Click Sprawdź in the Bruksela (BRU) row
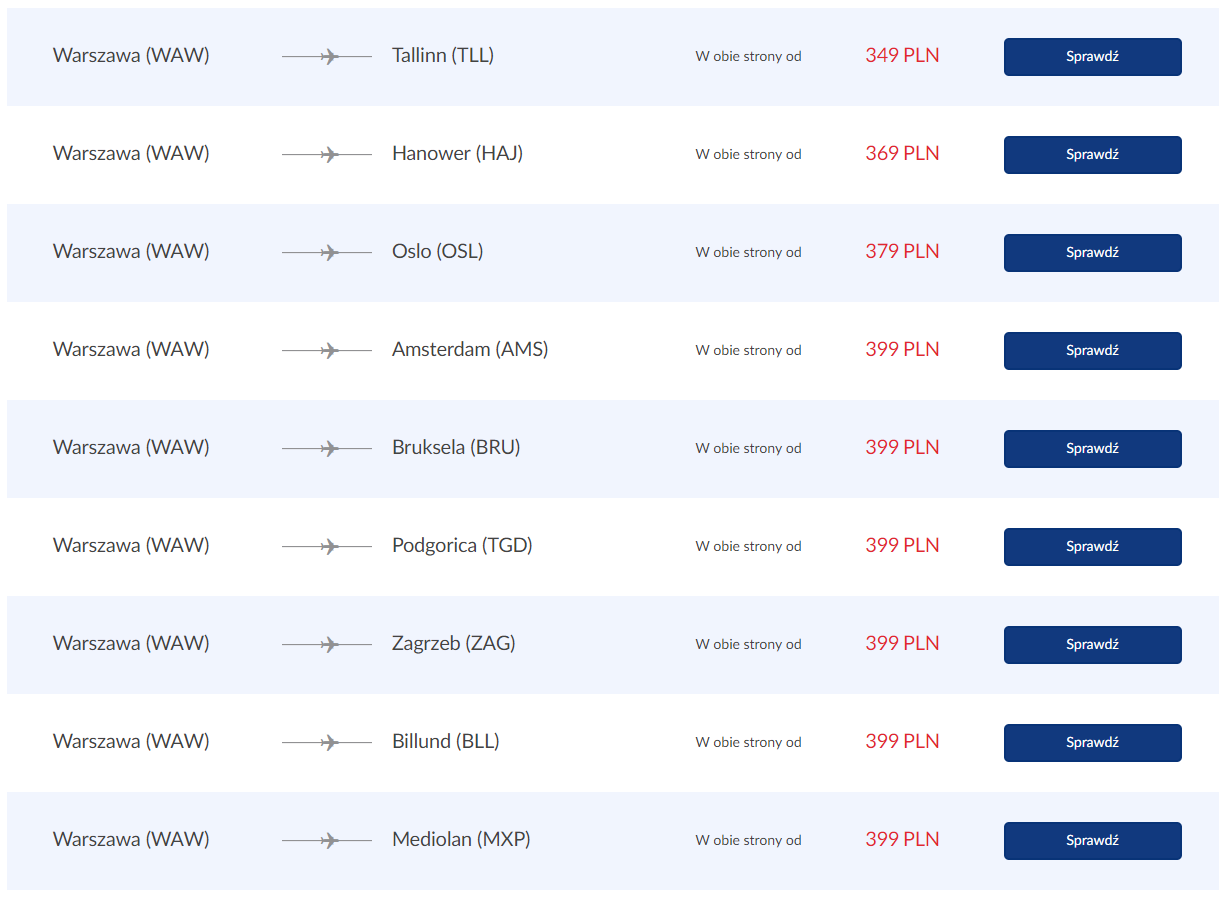1231x899 pixels. click(1092, 449)
